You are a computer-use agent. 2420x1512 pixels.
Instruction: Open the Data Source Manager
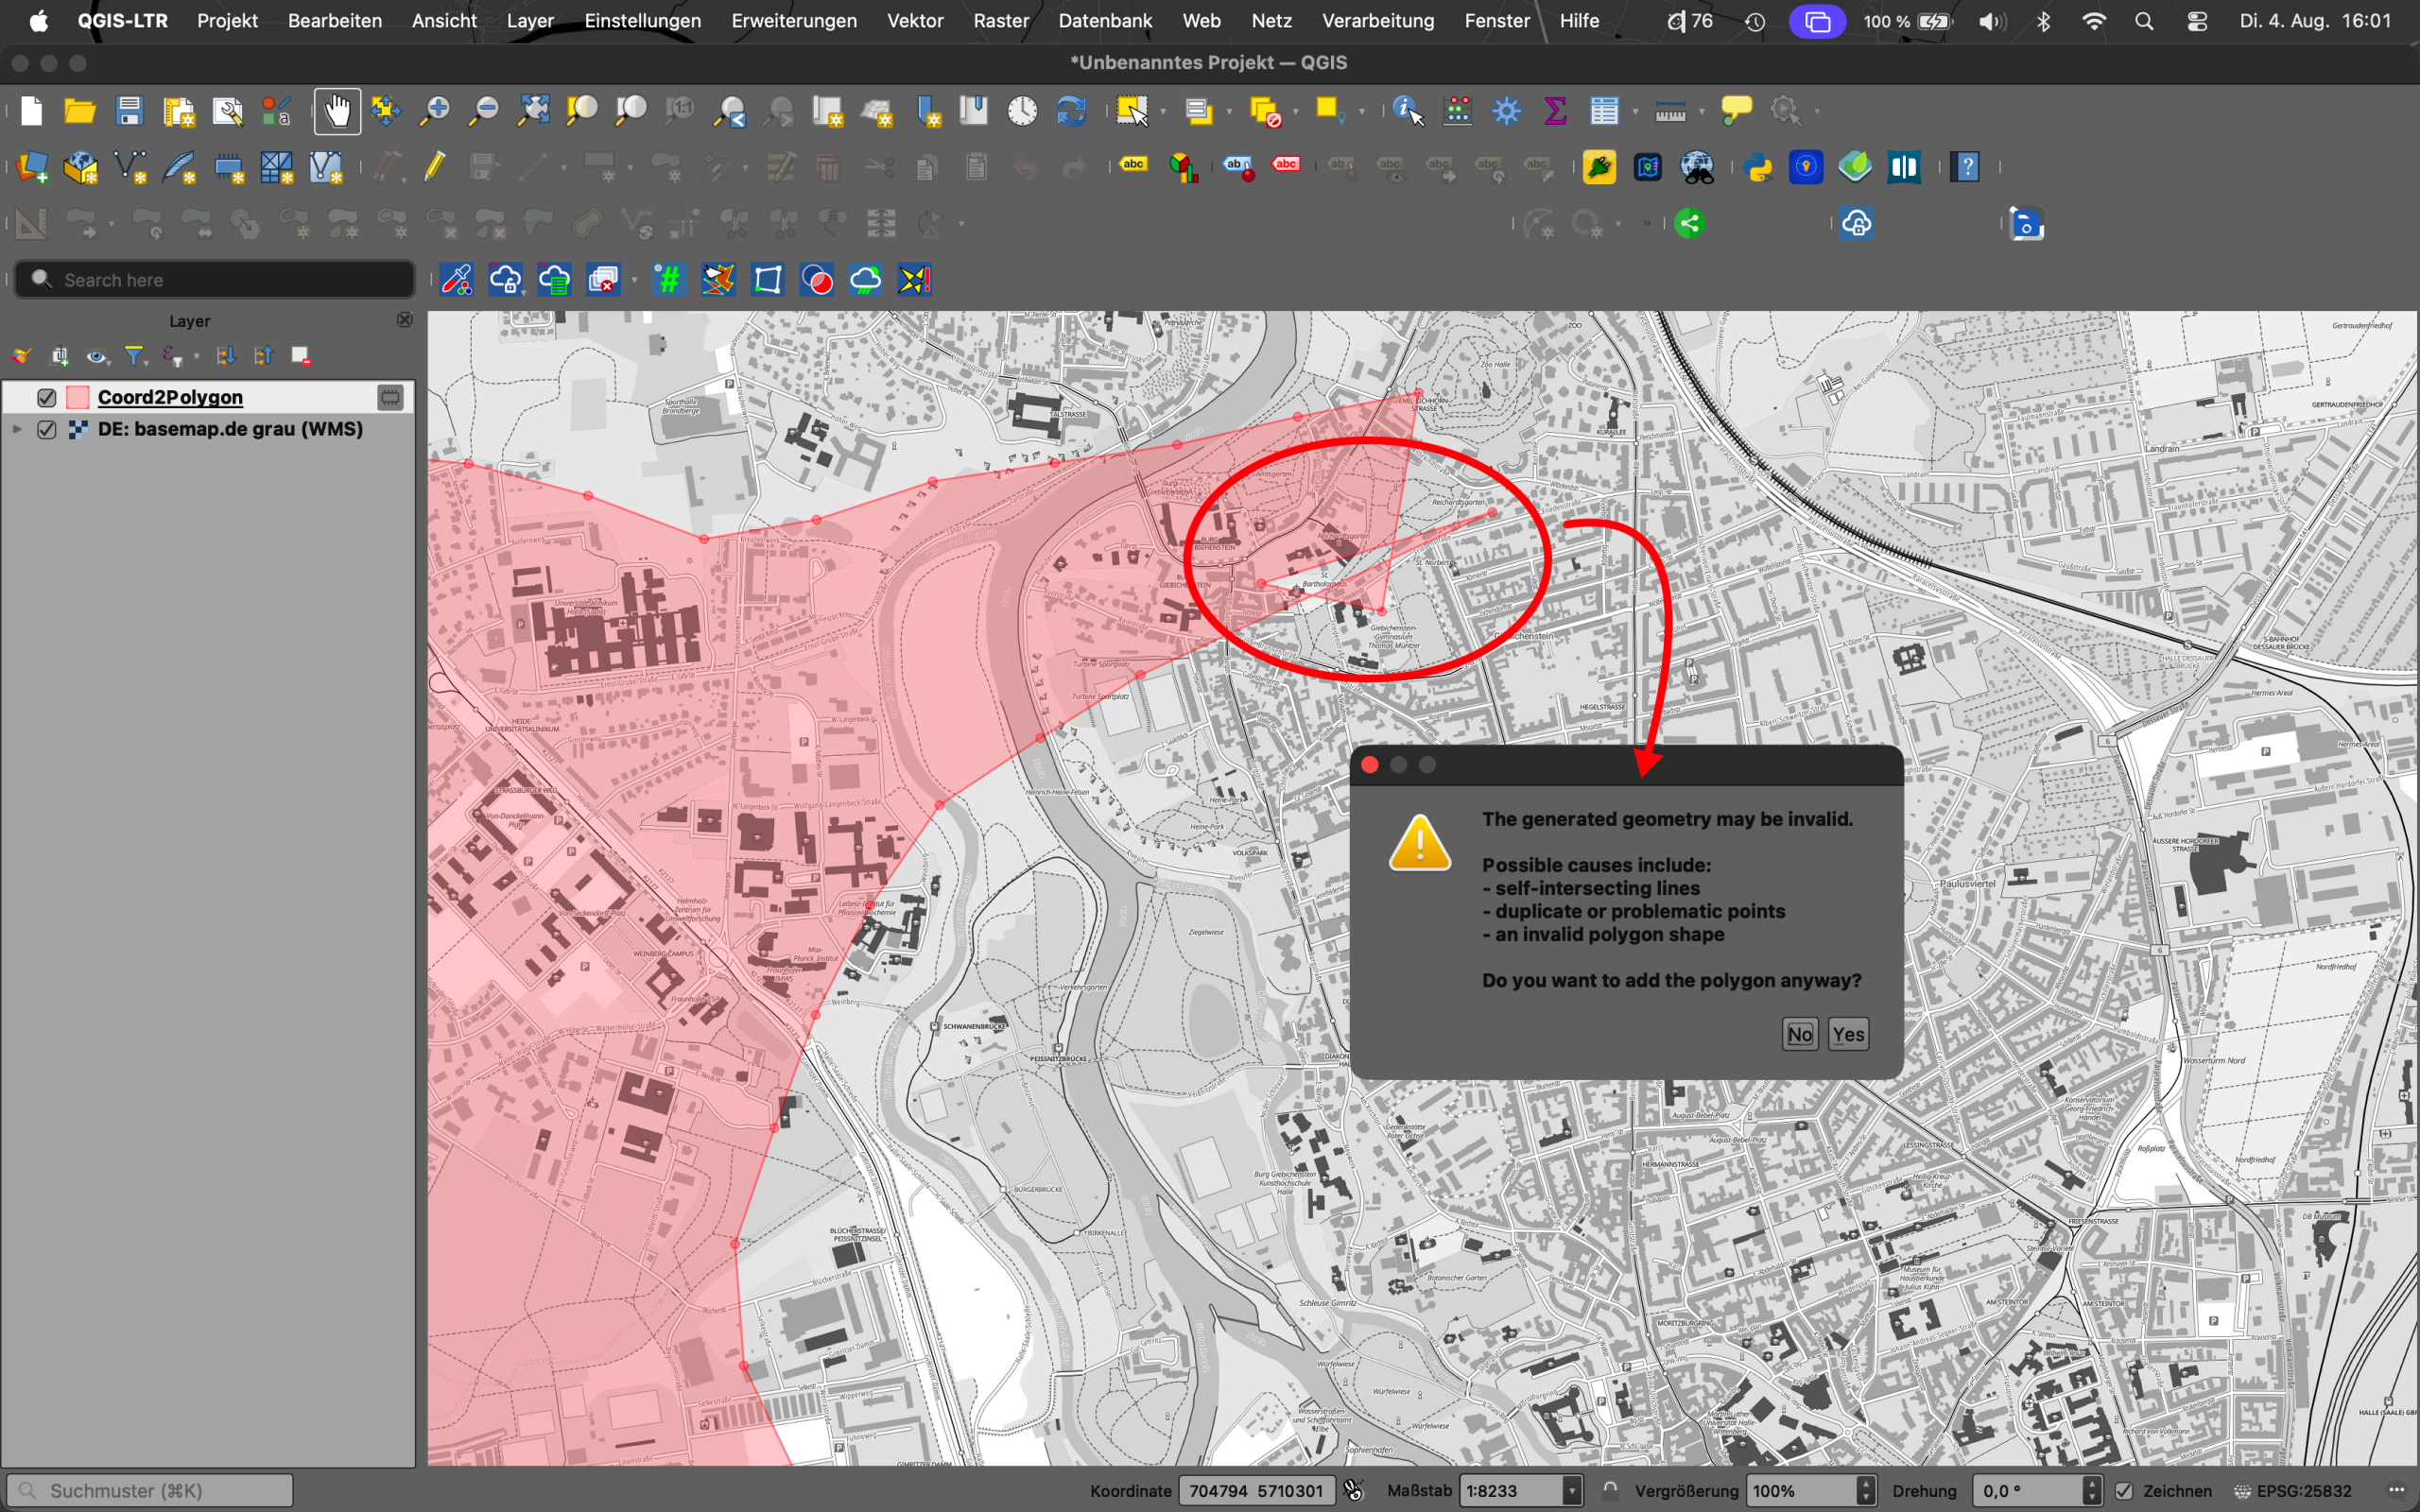(31, 167)
